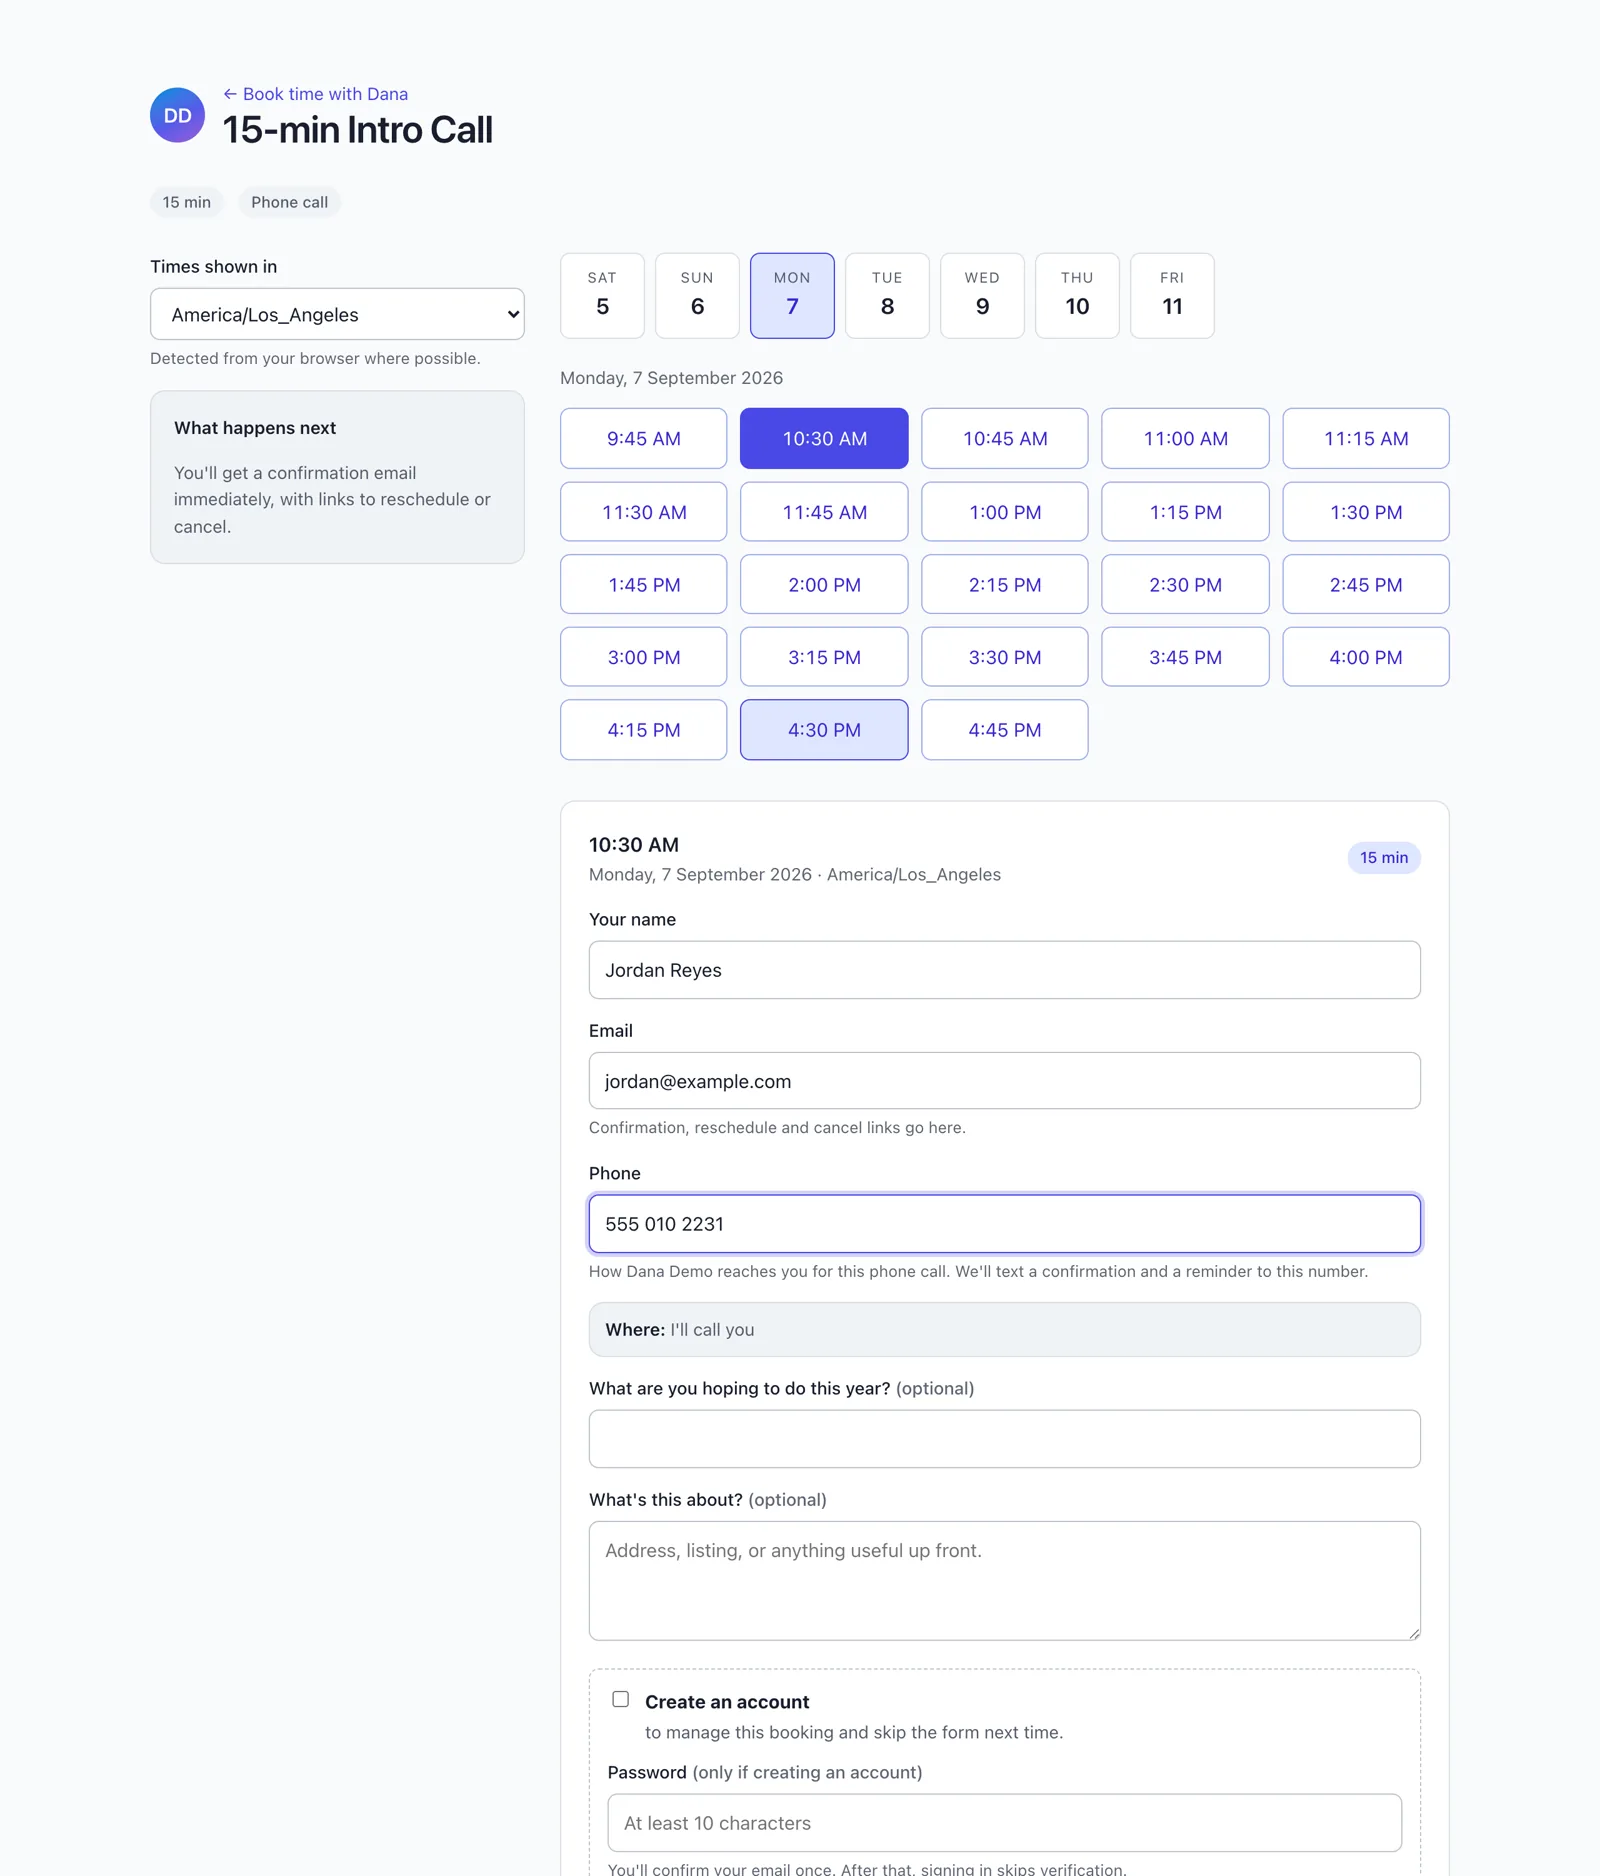Select the 4:45 PM slot
This screenshot has height=1876, width=1600.
click(x=1005, y=730)
